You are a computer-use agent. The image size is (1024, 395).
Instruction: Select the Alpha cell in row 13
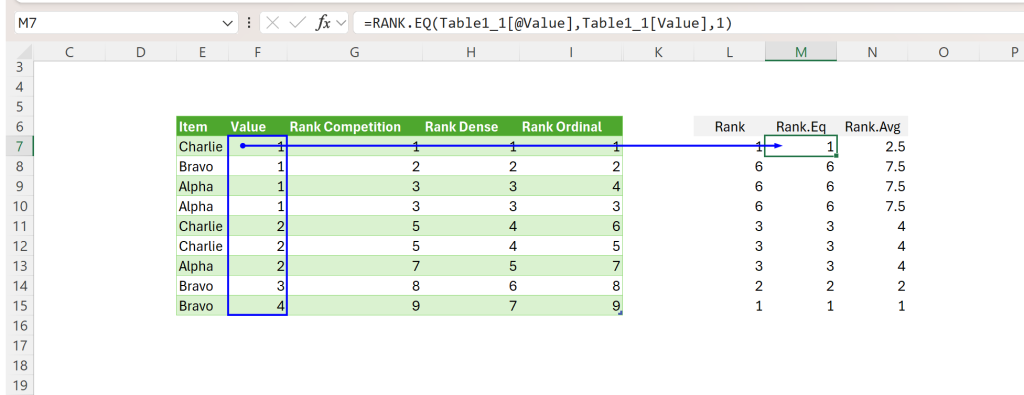point(202,266)
